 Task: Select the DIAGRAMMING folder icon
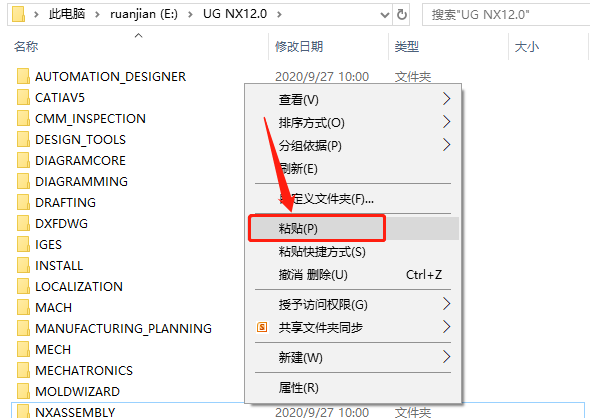[x=23, y=181]
